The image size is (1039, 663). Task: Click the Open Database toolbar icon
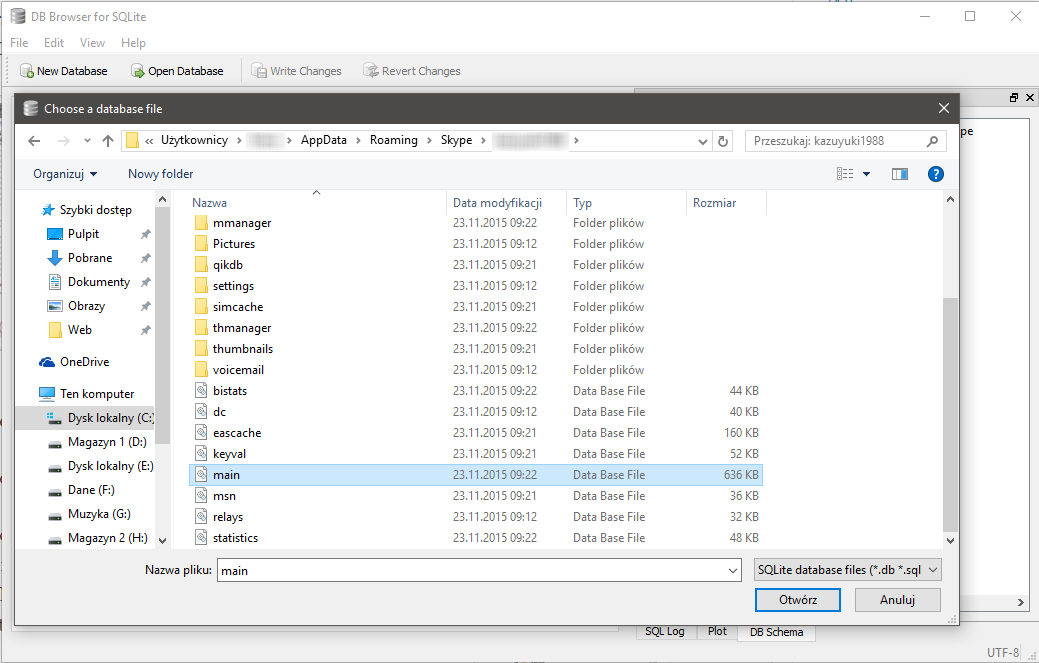point(138,71)
